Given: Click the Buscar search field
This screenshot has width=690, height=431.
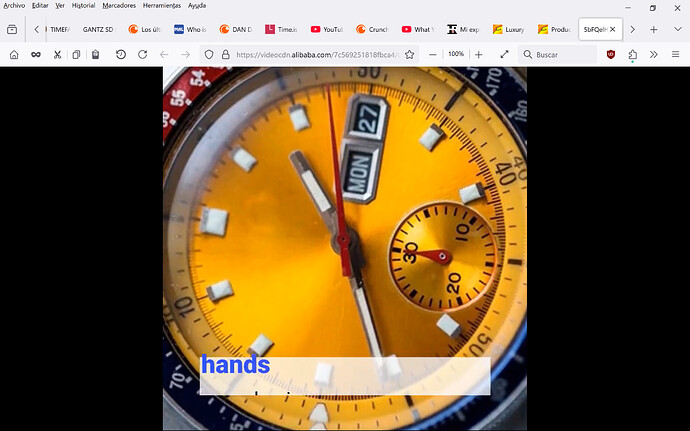Looking at the screenshot, I should tap(558, 55).
